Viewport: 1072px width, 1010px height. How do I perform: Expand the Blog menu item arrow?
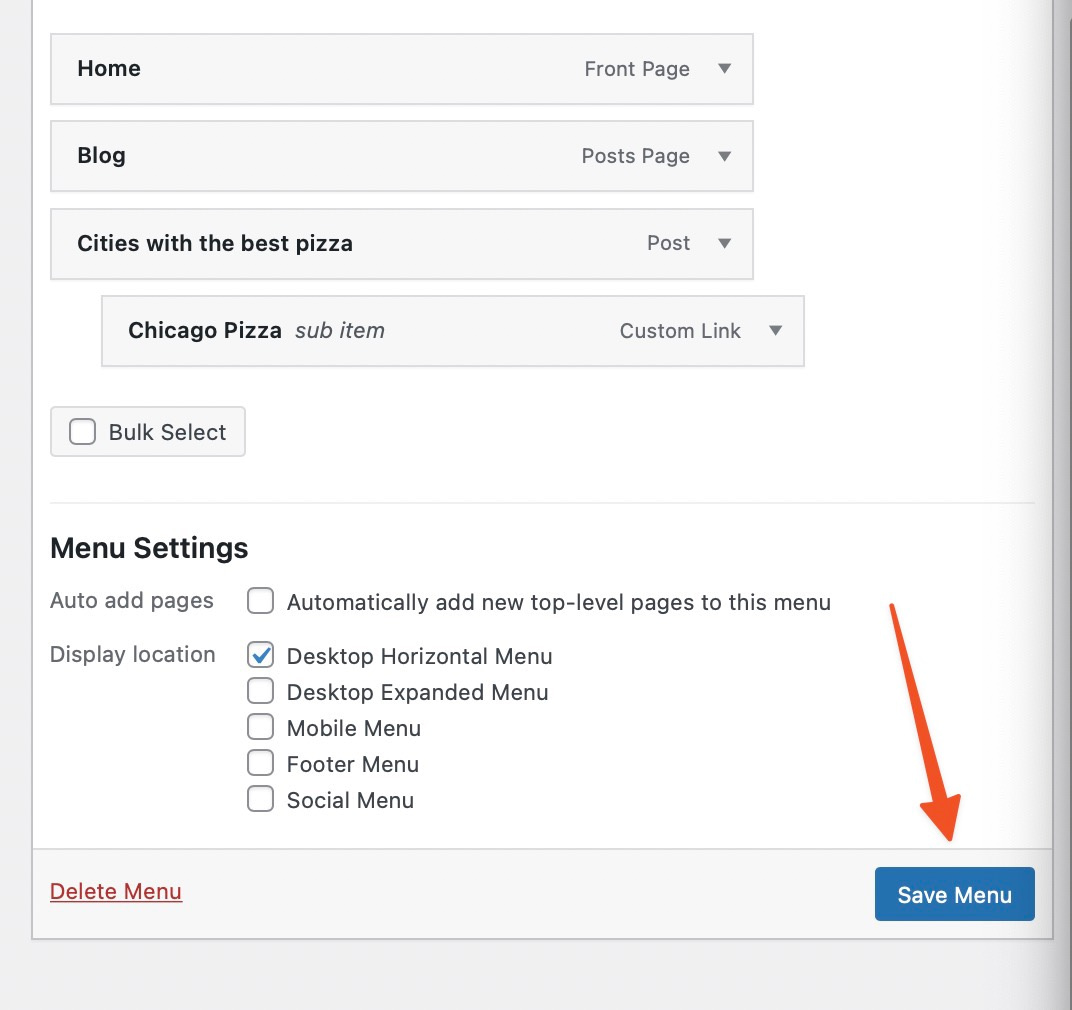[725, 156]
